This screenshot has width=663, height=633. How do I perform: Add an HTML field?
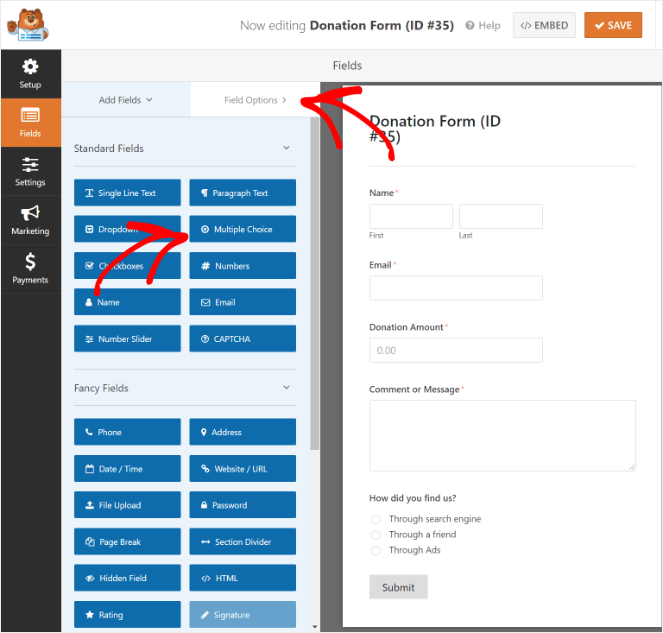(242, 578)
